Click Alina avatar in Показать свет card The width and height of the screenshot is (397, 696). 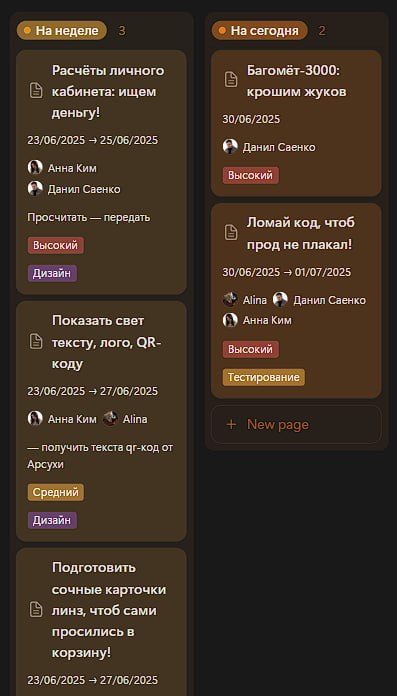[110, 419]
